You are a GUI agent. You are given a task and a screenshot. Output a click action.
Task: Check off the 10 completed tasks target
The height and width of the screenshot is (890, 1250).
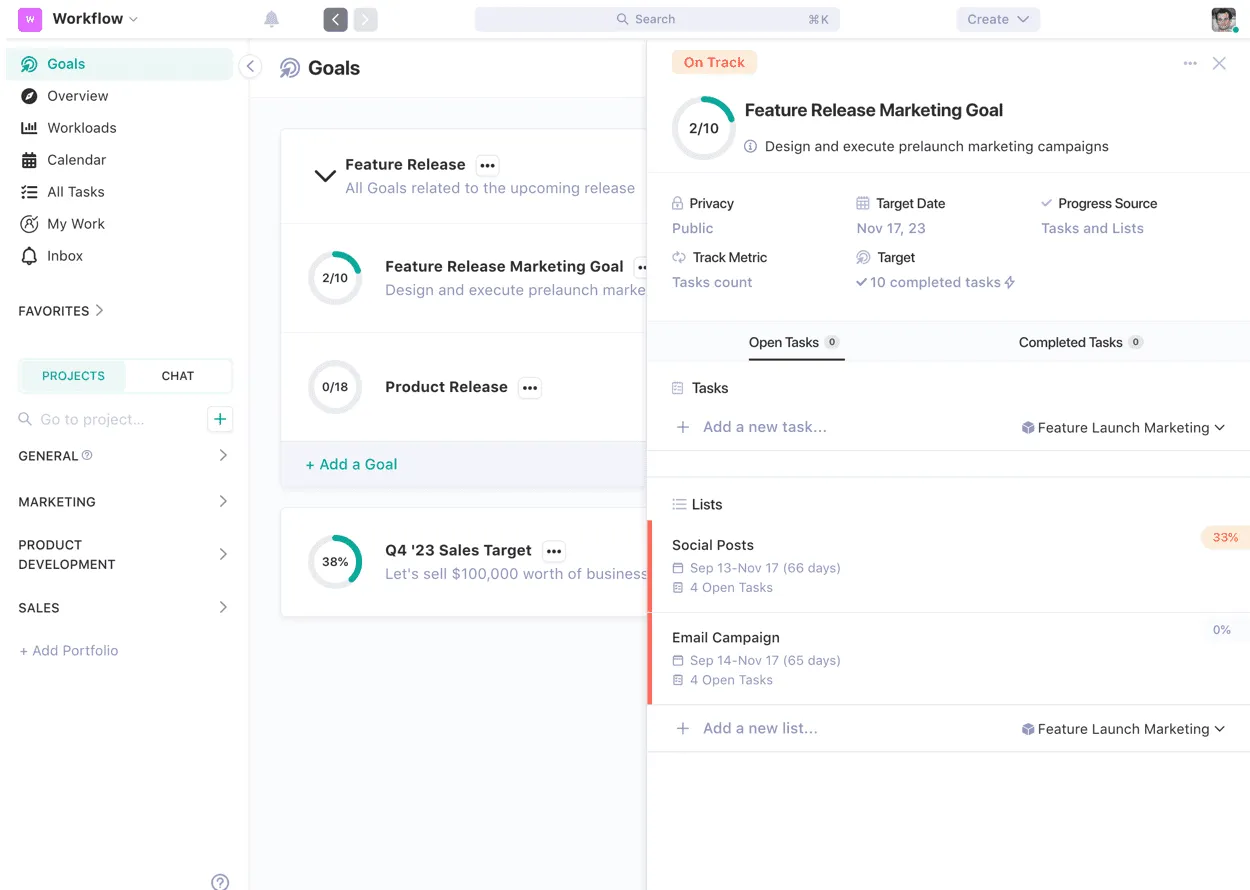[x=862, y=282]
